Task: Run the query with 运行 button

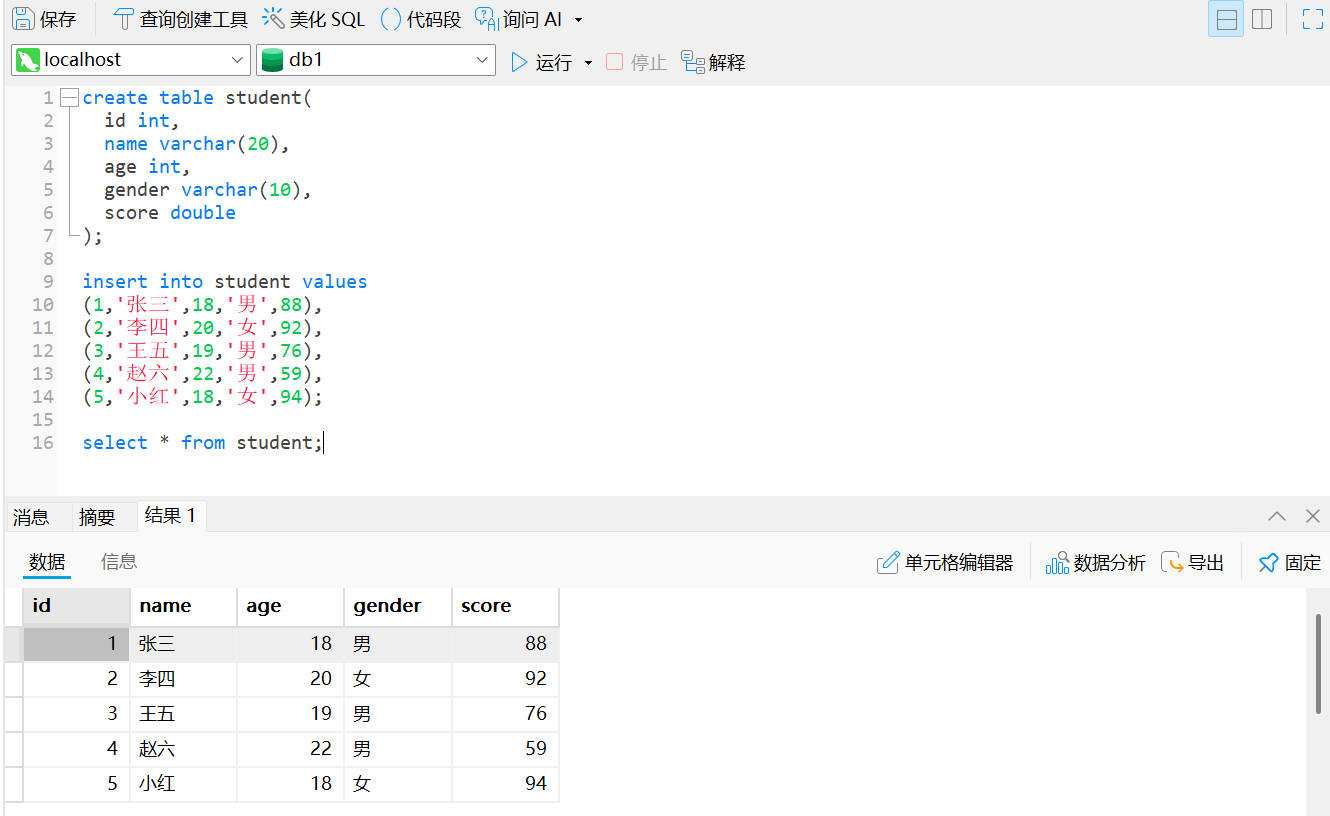Action: (541, 62)
